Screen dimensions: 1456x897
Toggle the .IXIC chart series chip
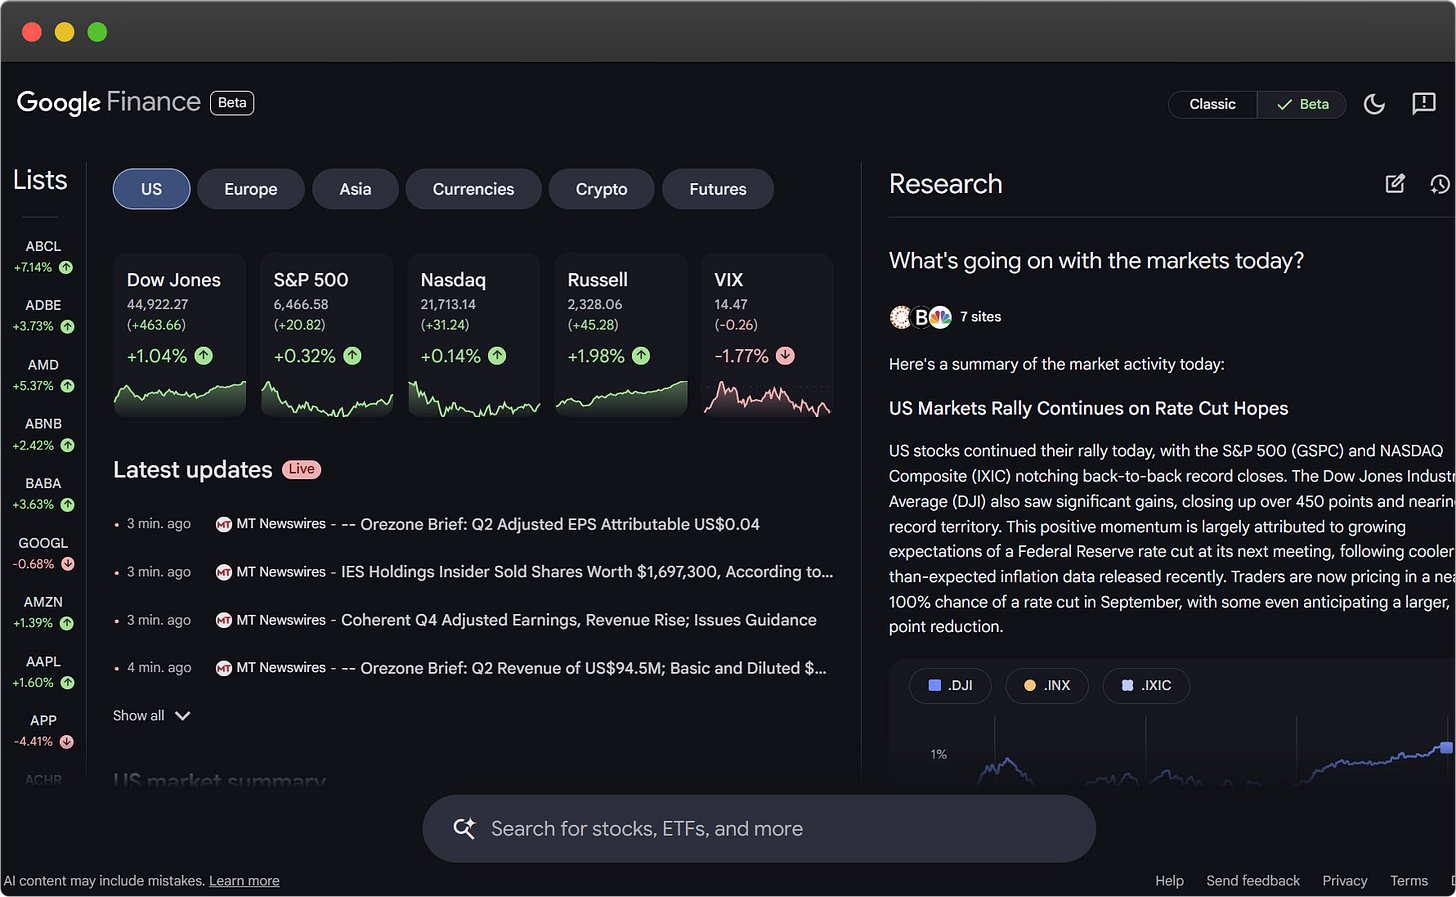click(1146, 685)
